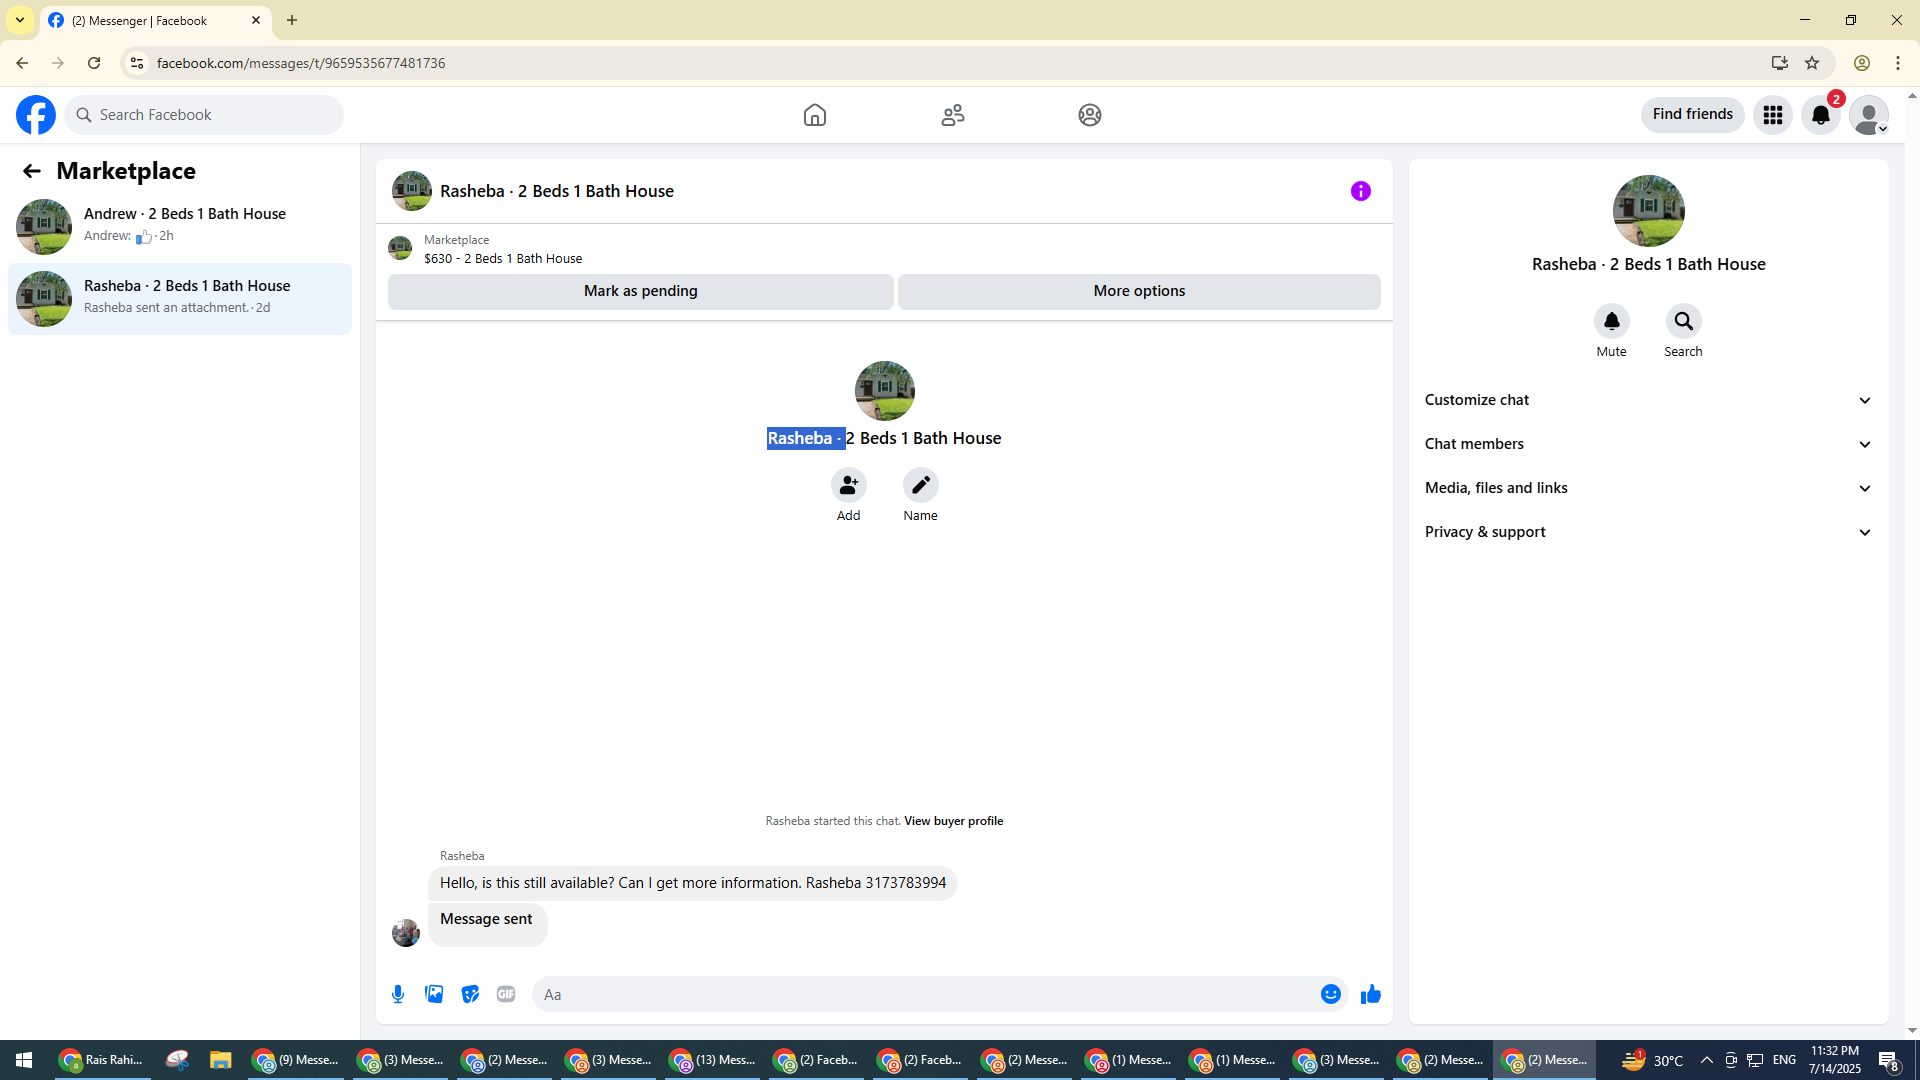1920x1080 pixels.
Task: Click the pencil Name edit icon
Action: click(x=920, y=486)
